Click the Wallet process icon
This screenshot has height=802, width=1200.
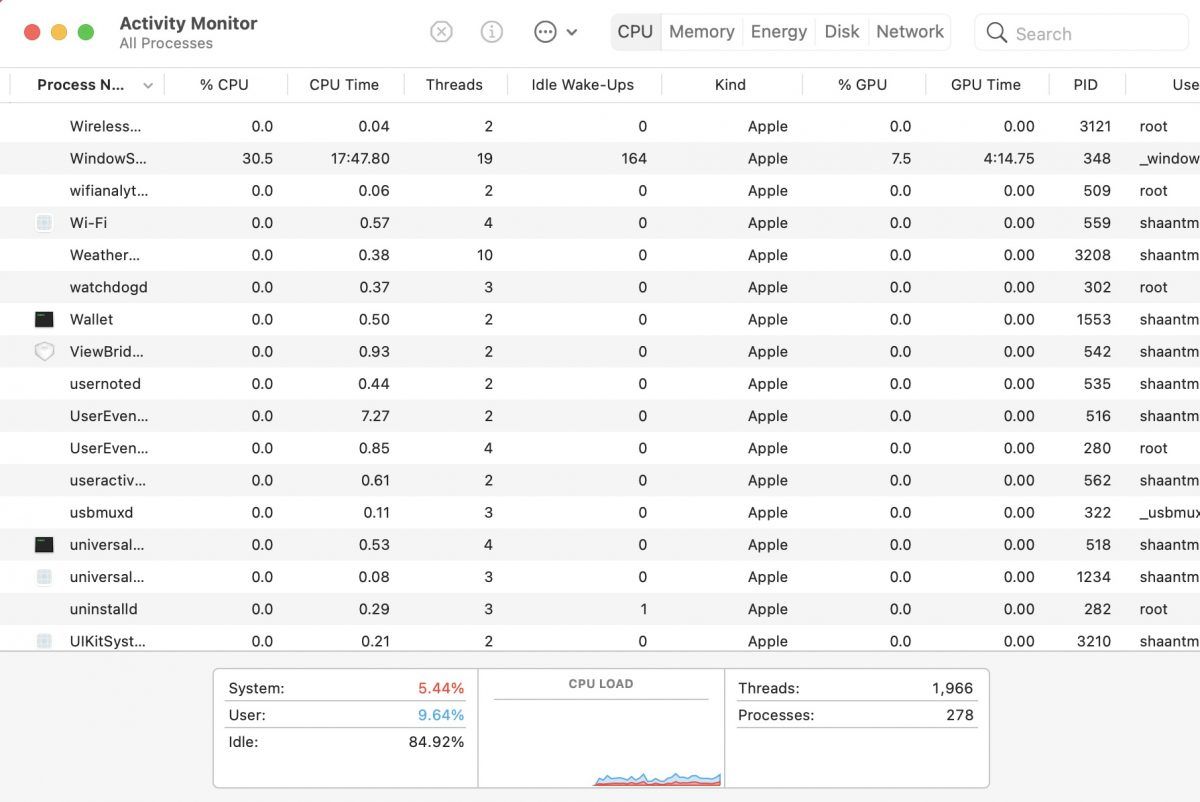click(x=44, y=320)
